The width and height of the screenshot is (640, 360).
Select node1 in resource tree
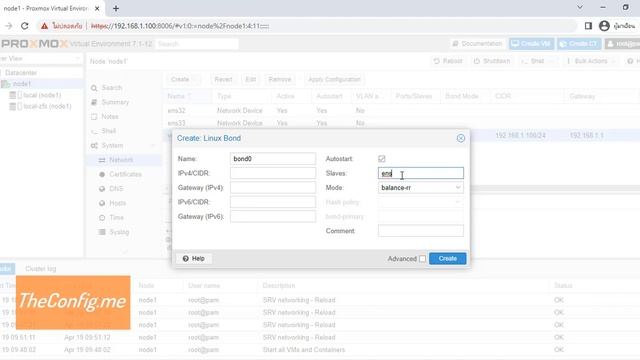point(22,84)
